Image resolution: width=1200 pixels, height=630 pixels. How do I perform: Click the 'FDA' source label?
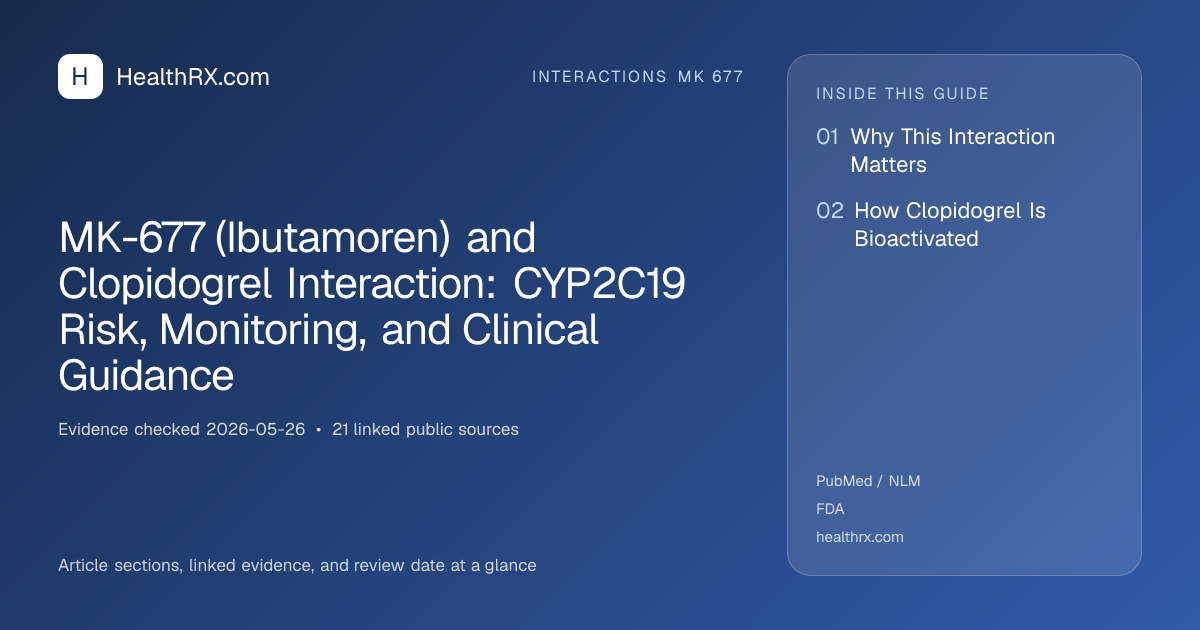830,509
